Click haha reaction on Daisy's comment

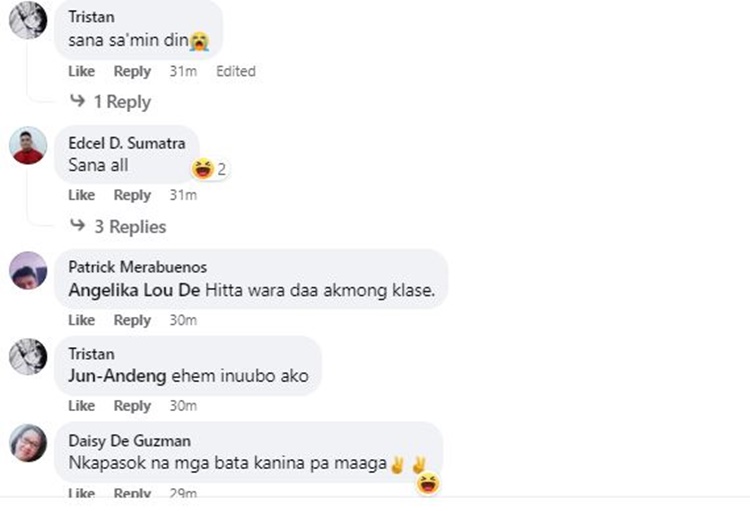(x=429, y=485)
